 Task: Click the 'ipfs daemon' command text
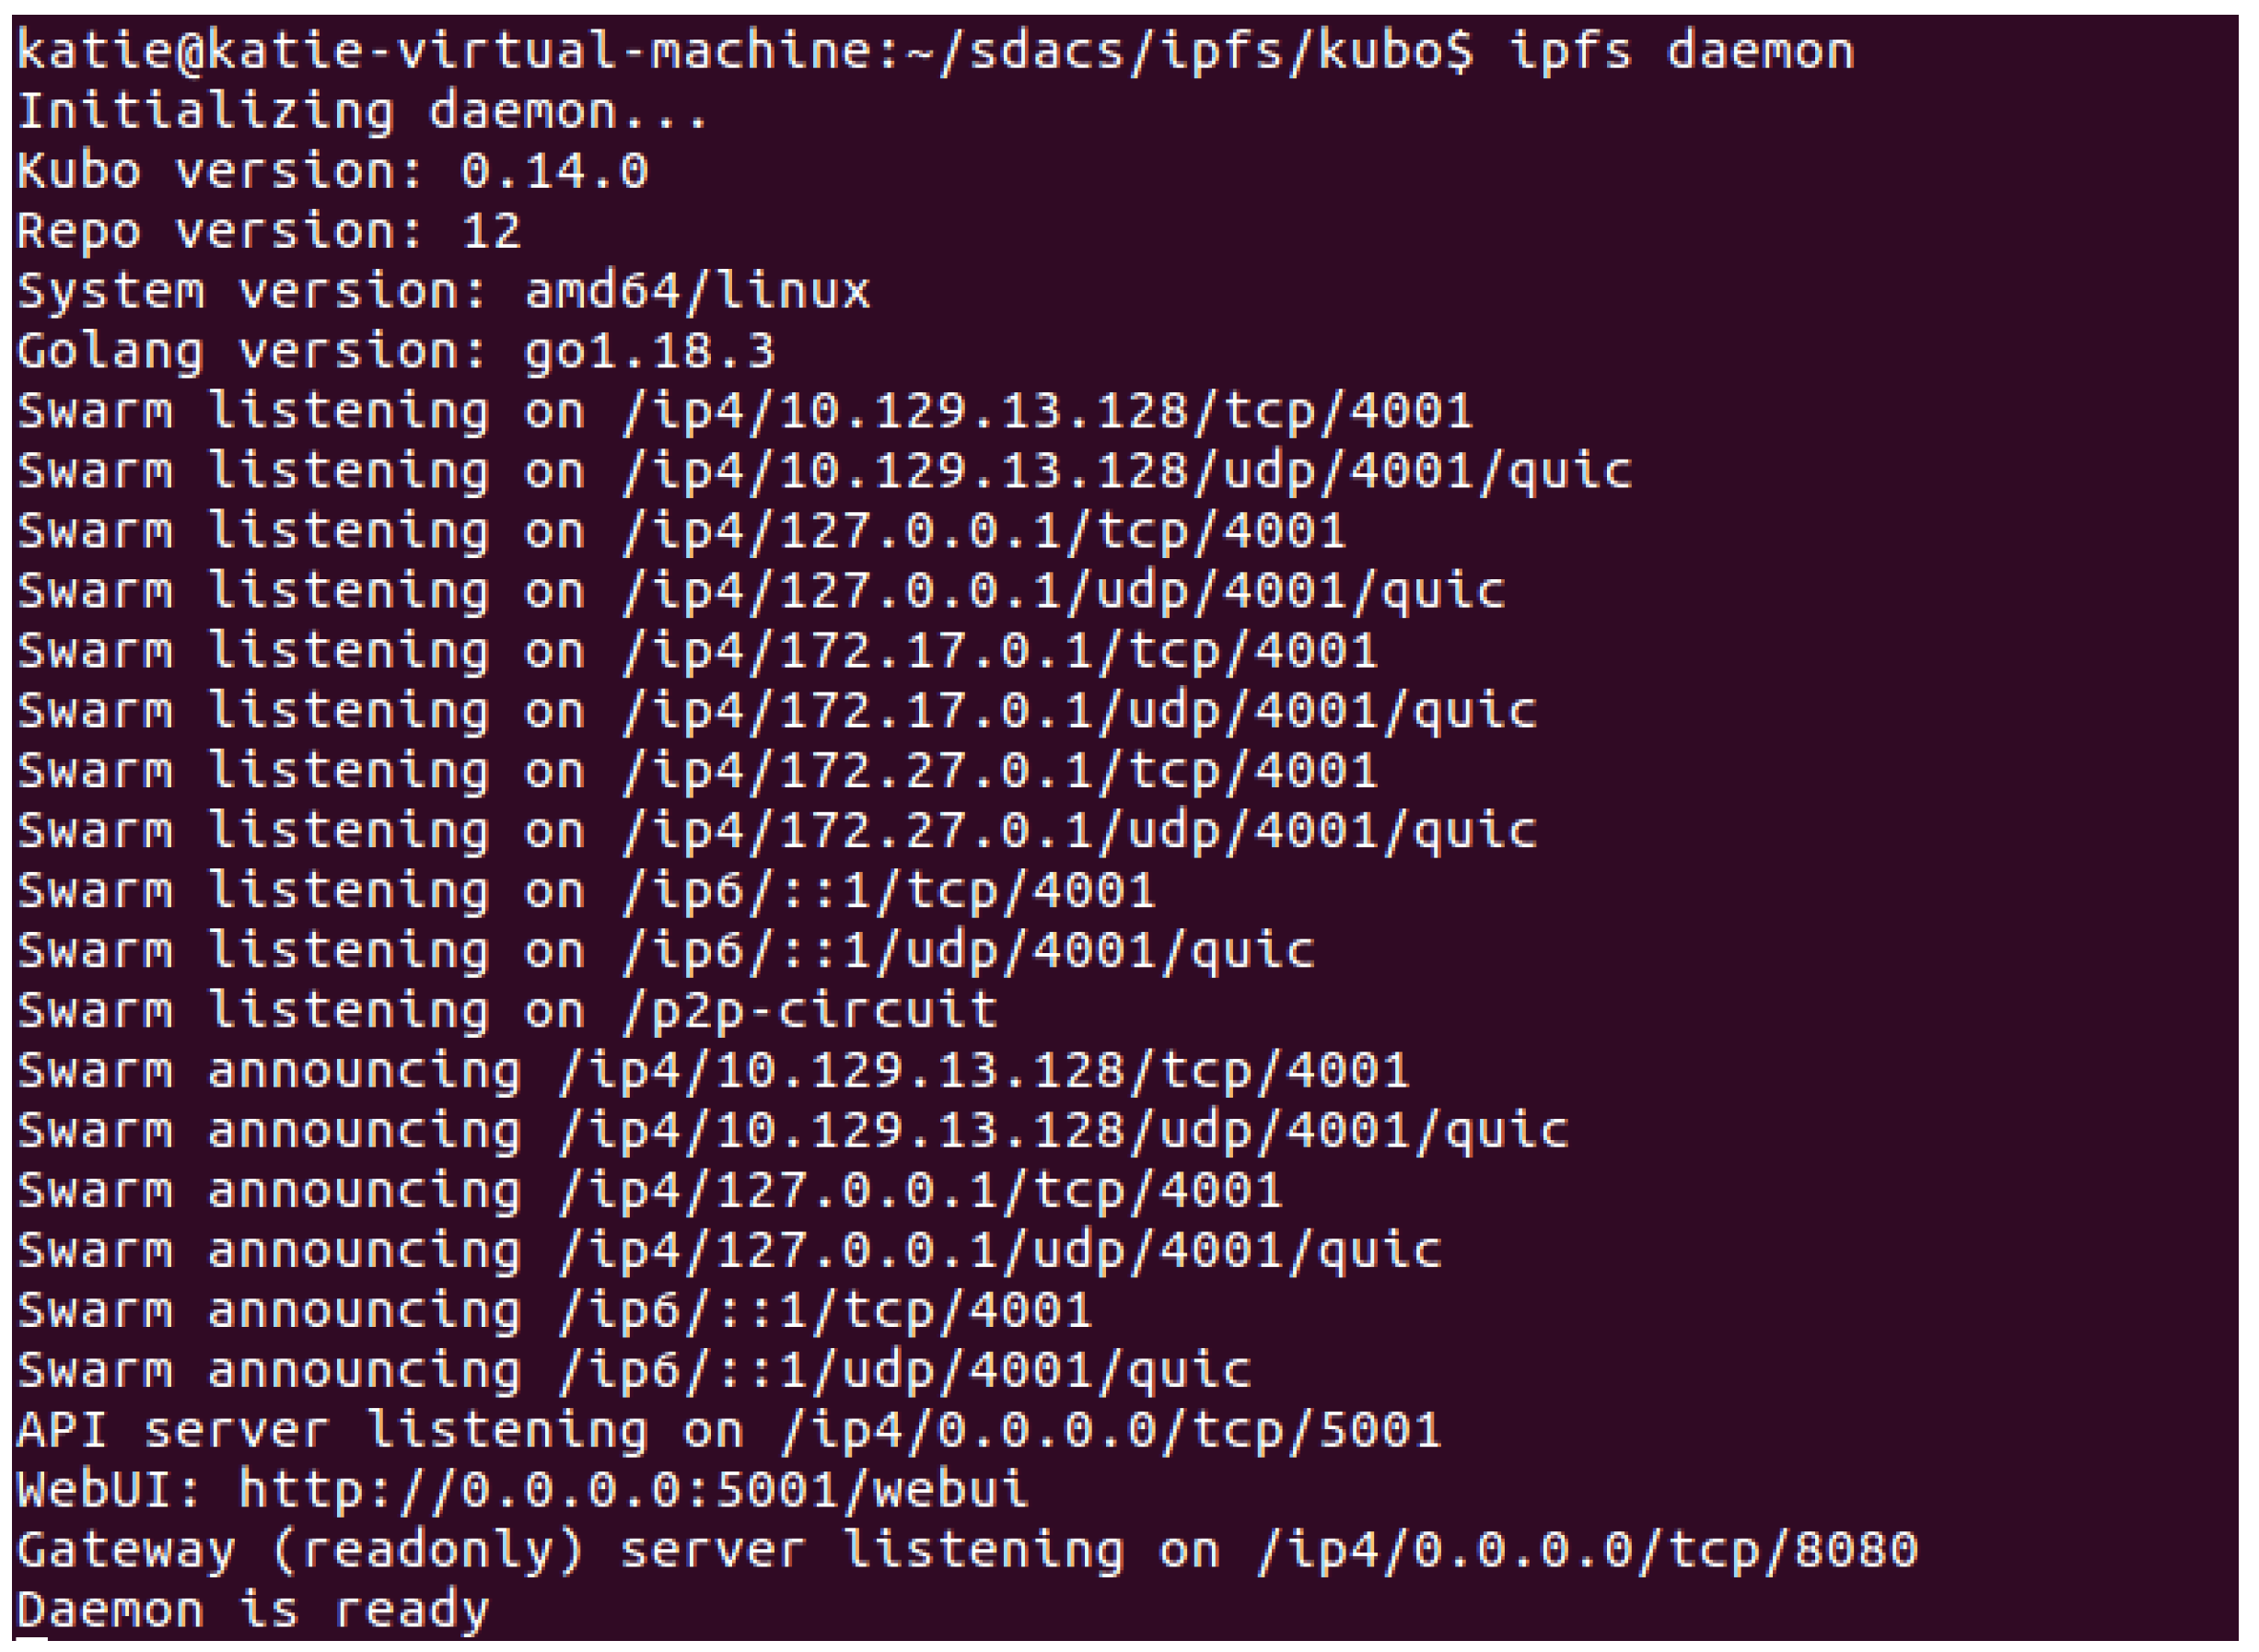pyautogui.click(x=1681, y=50)
